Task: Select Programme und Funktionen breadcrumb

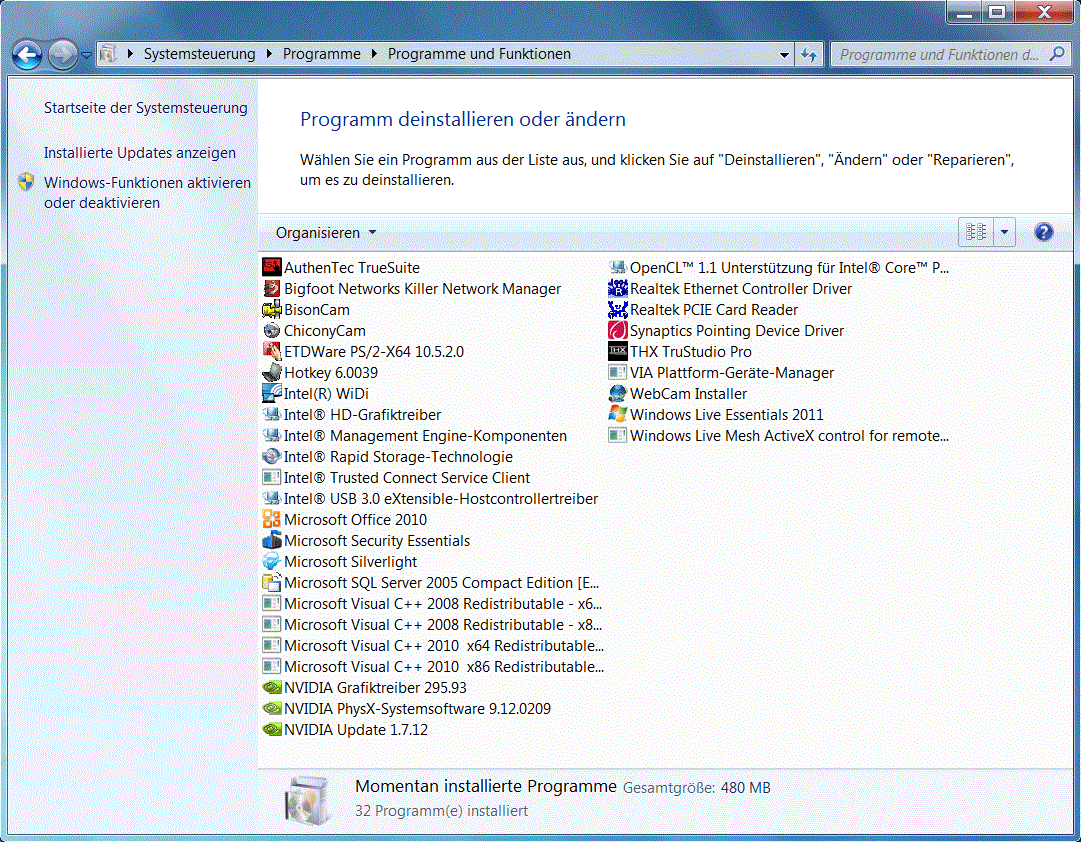Action: coord(479,54)
